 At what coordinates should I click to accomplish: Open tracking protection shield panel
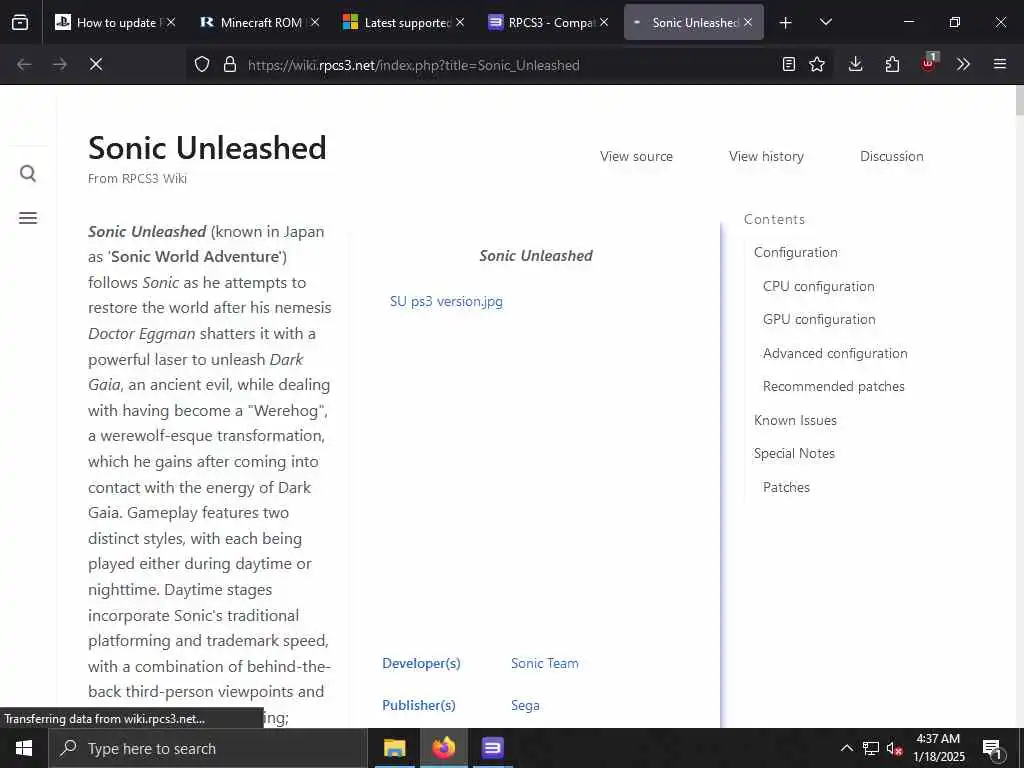pos(202,64)
